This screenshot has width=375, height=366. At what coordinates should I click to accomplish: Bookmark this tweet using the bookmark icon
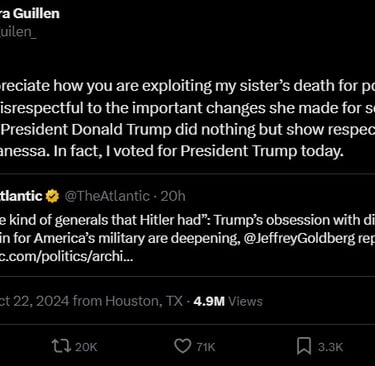coord(304,346)
